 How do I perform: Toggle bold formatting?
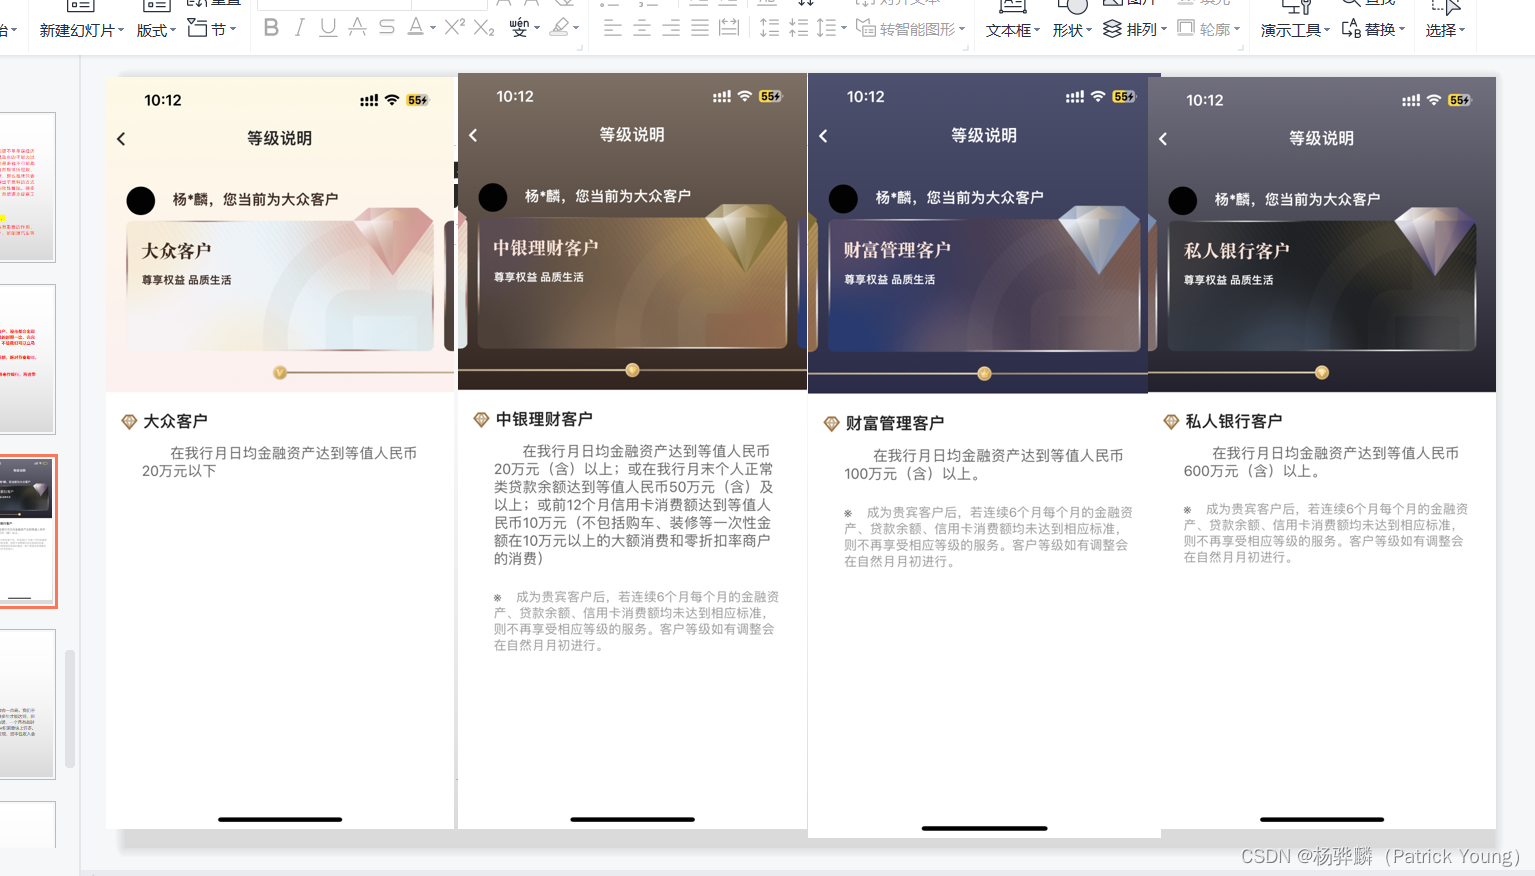(271, 28)
